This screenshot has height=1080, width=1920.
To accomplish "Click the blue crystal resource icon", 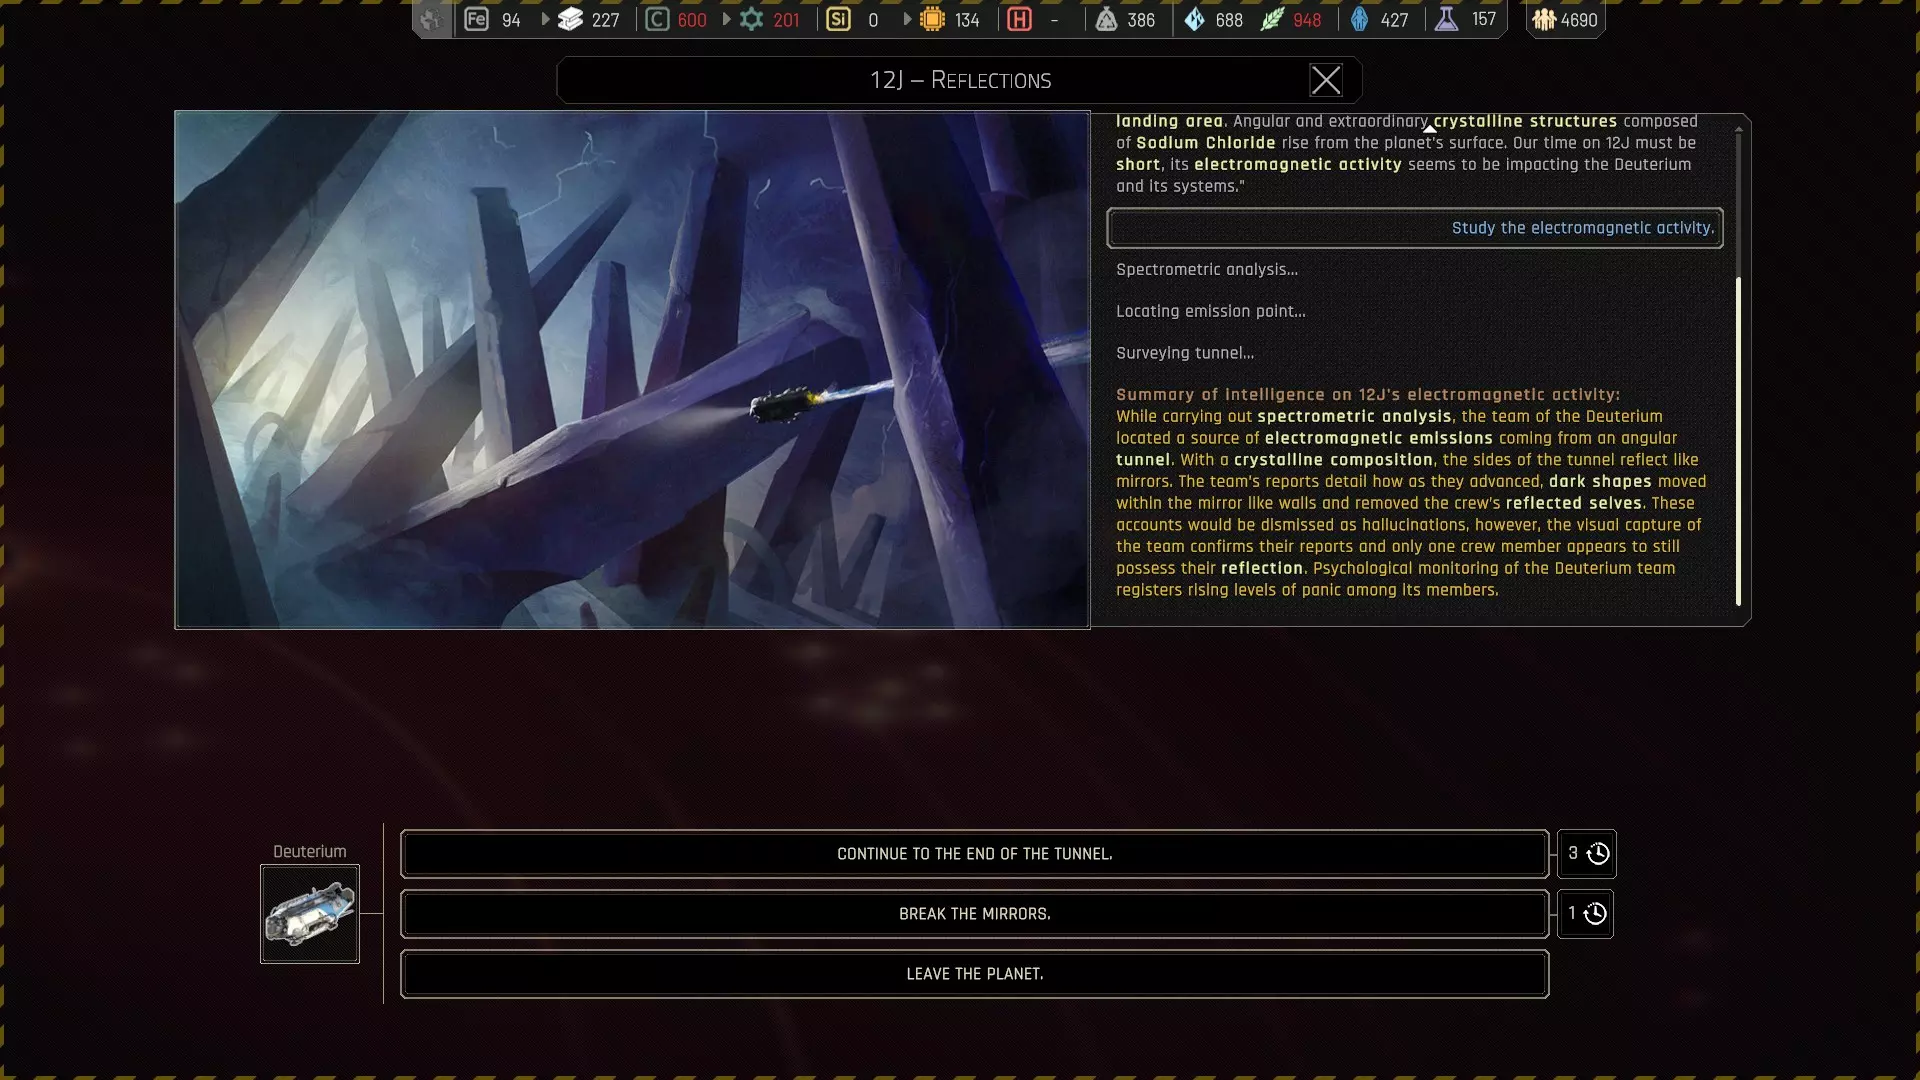I will point(1195,19).
